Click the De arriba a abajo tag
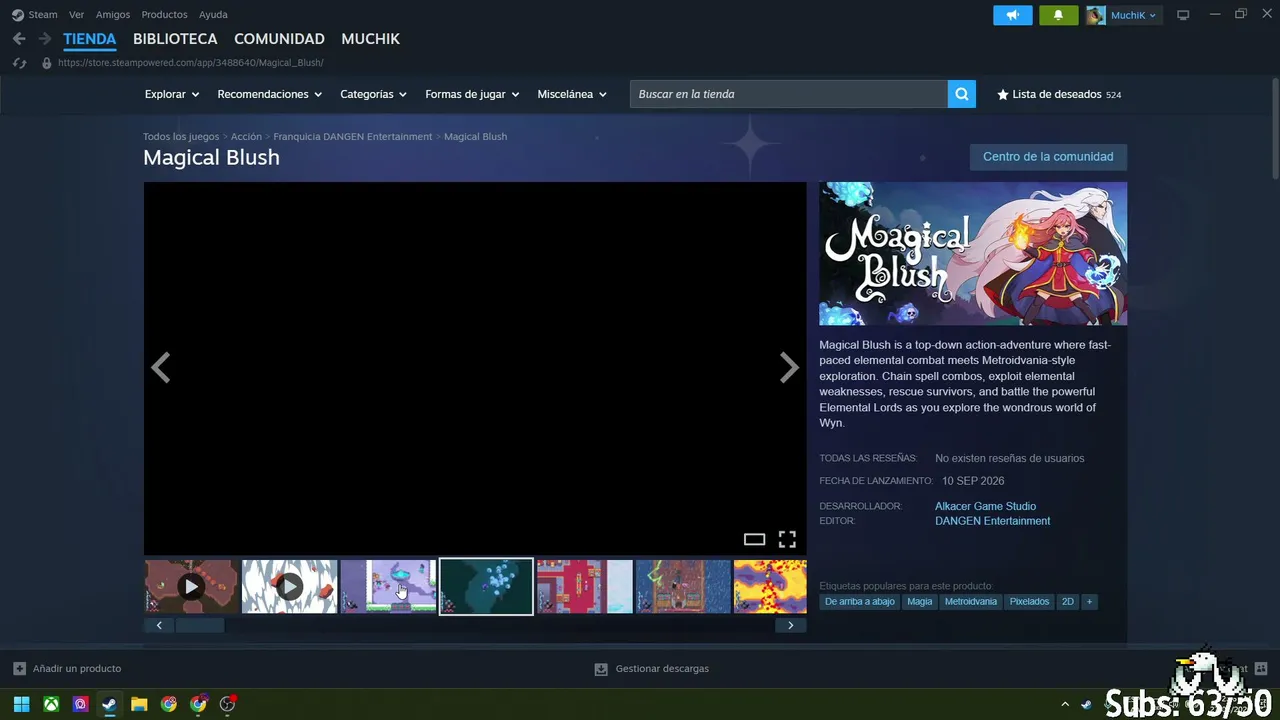The image size is (1280, 720). [860, 602]
